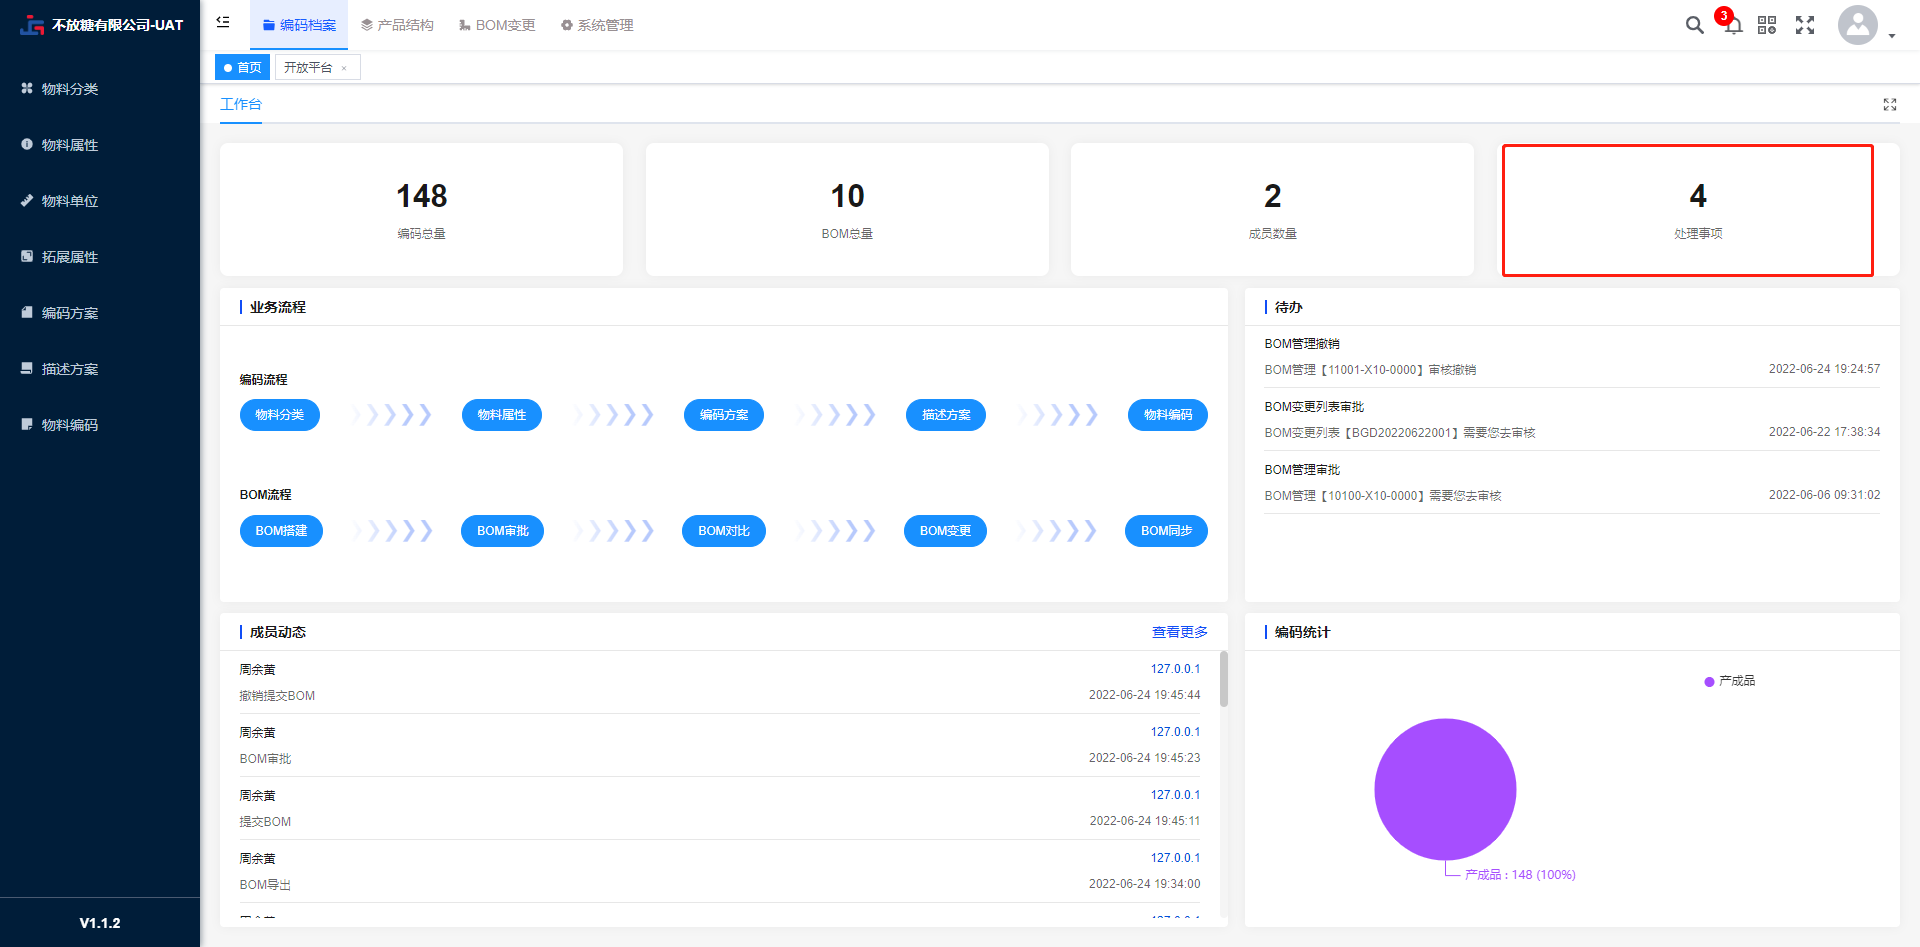Open the BOM变更 top menu

pos(497,25)
